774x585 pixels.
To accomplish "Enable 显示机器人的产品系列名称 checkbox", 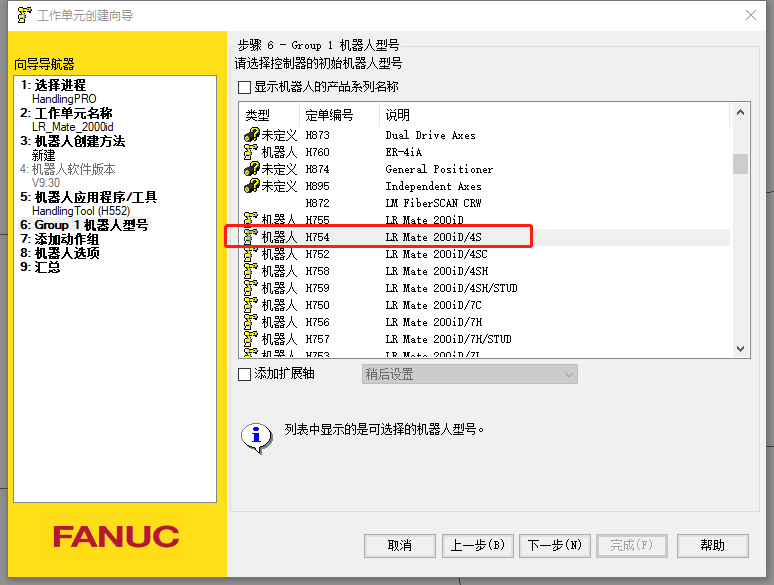I will pos(244,87).
